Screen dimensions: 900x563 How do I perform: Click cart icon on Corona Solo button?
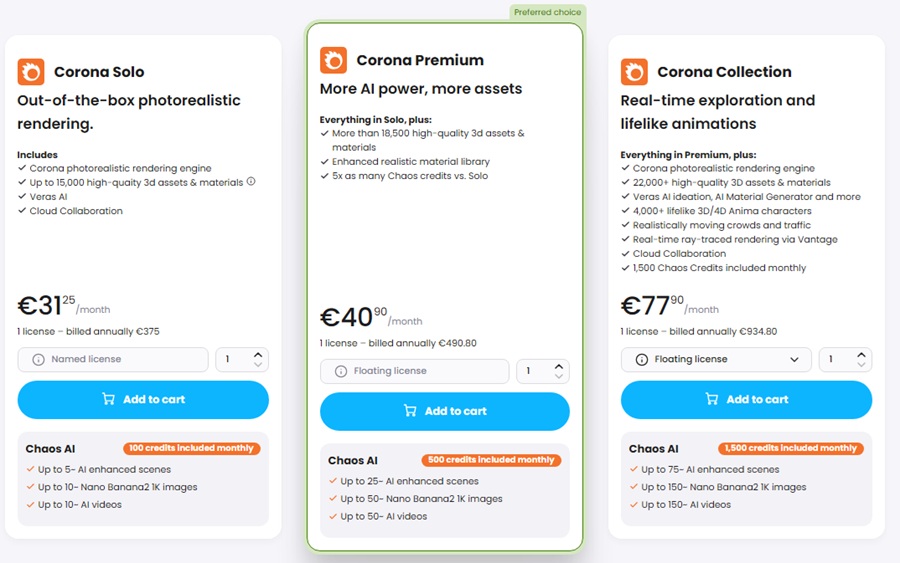(x=108, y=399)
